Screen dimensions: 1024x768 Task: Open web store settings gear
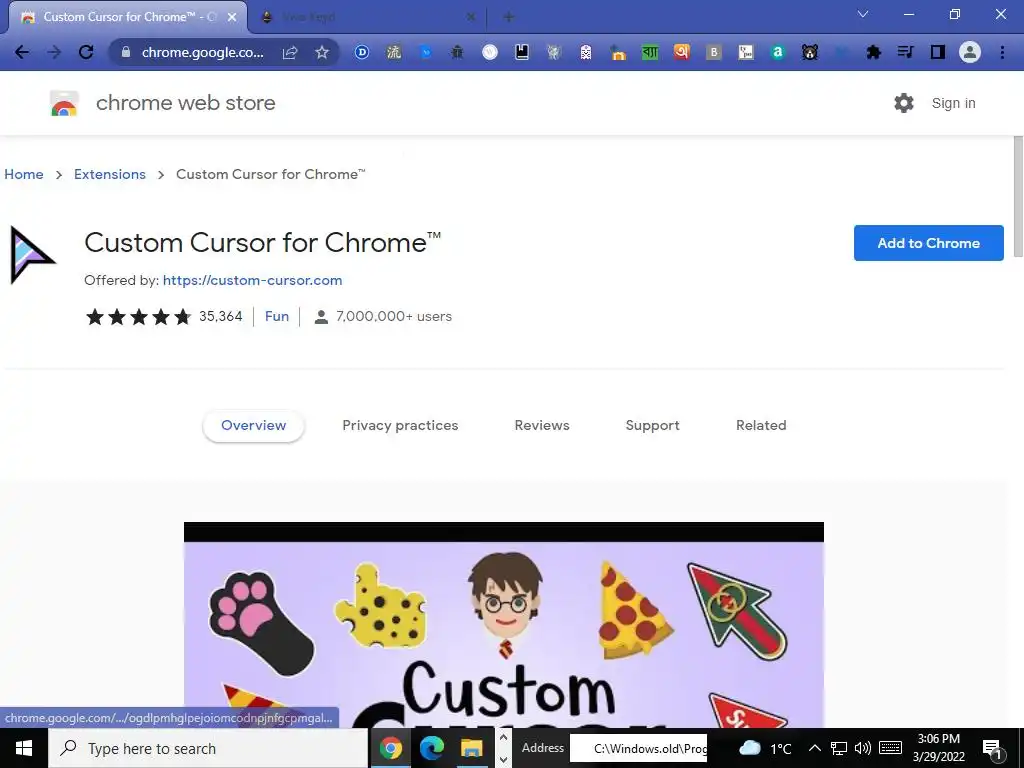(x=904, y=103)
